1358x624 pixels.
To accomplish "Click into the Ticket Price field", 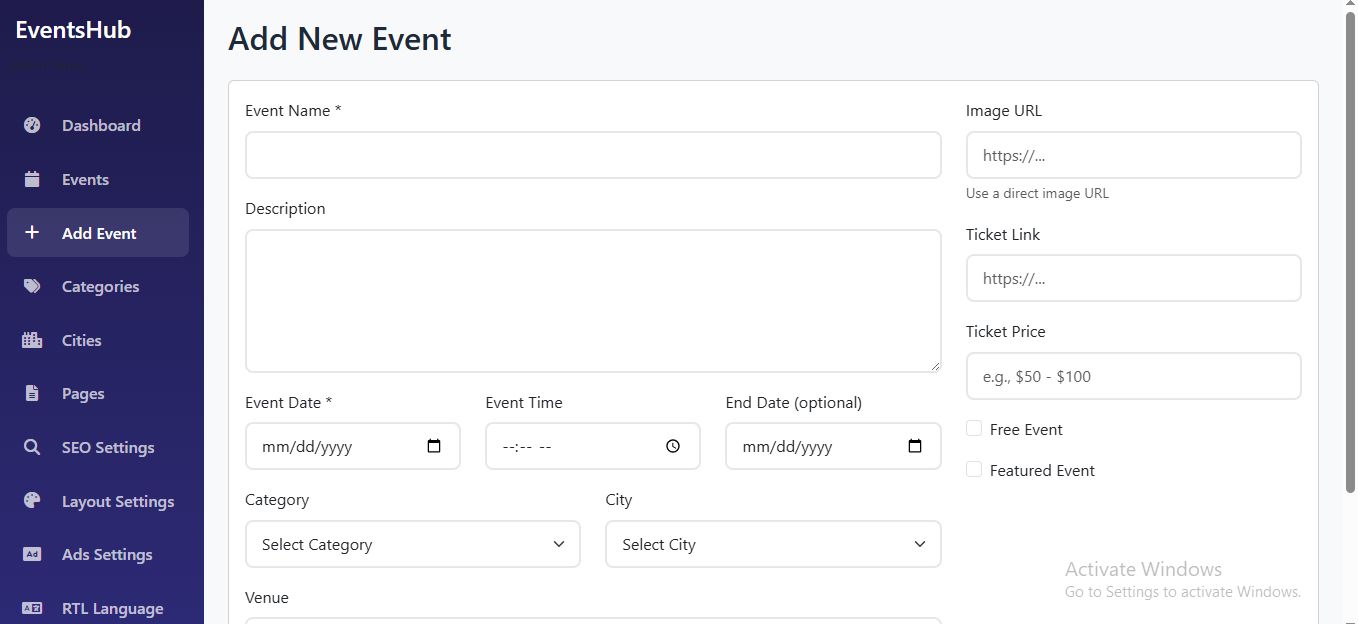I will [1132, 376].
